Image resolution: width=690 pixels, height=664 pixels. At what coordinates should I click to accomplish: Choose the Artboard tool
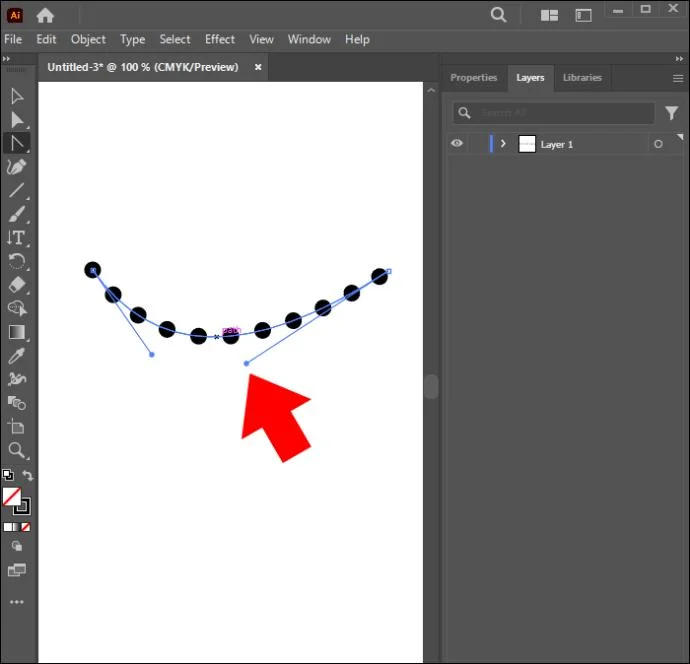(x=17, y=426)
